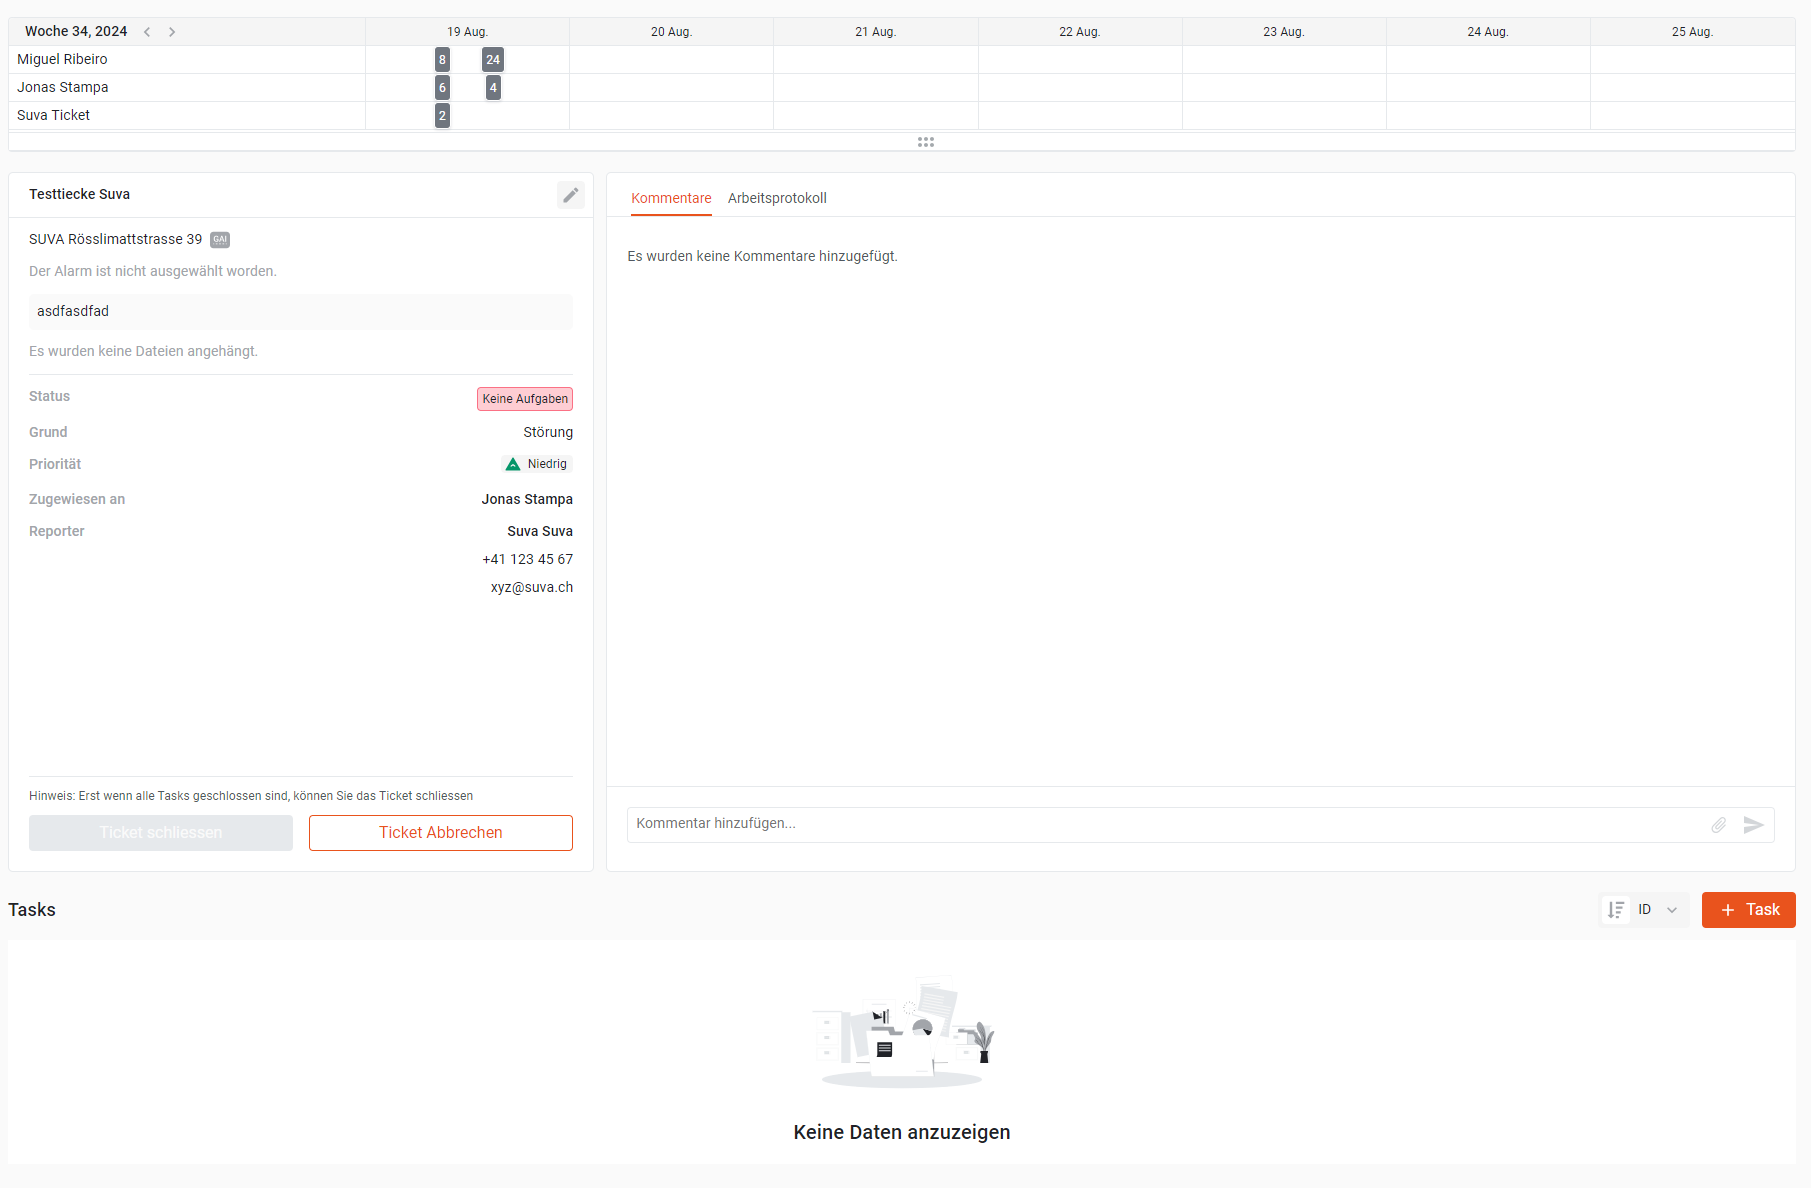Click the previous week arrow

tap(147, 32)
